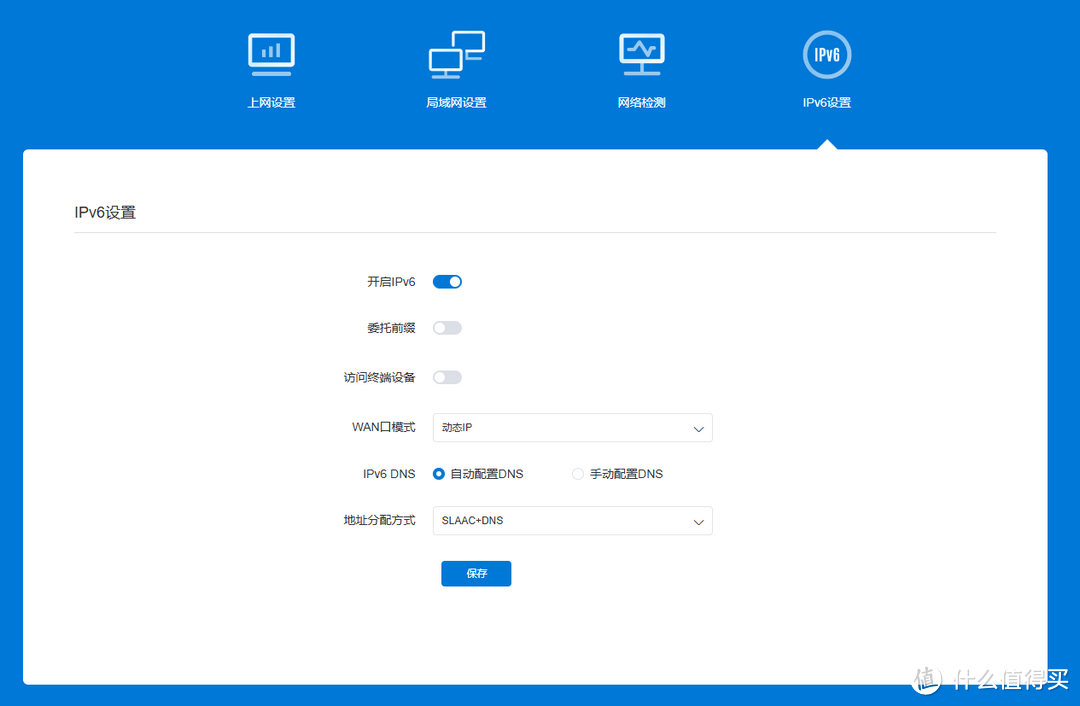The height and width of the screenshot is (706, 1080).
Task: Open WAN口模式 dropdown showing 动态IP
Action: tap(572, 428)
